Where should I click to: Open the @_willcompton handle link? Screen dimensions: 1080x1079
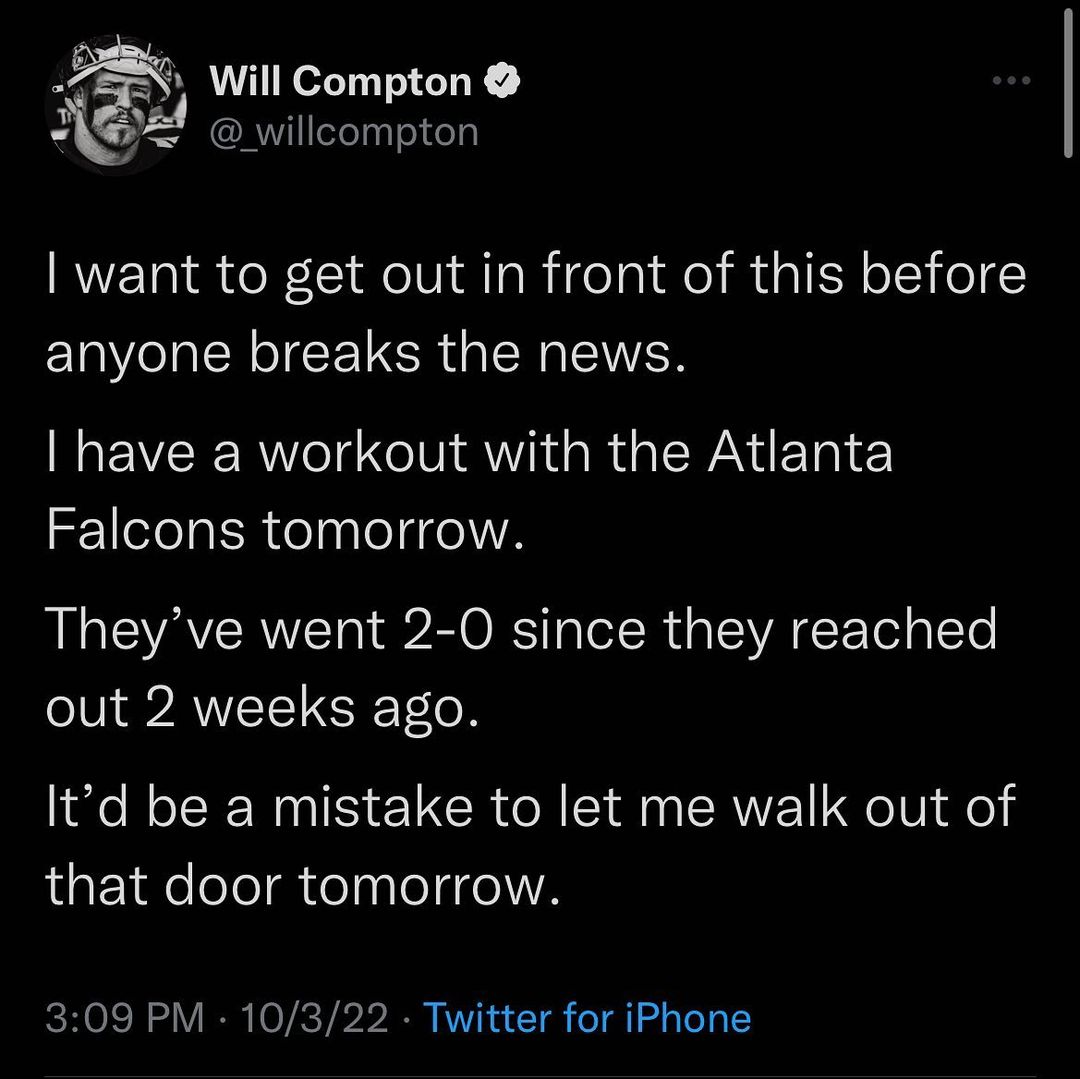pyautogui.click(x=343, y=131)
